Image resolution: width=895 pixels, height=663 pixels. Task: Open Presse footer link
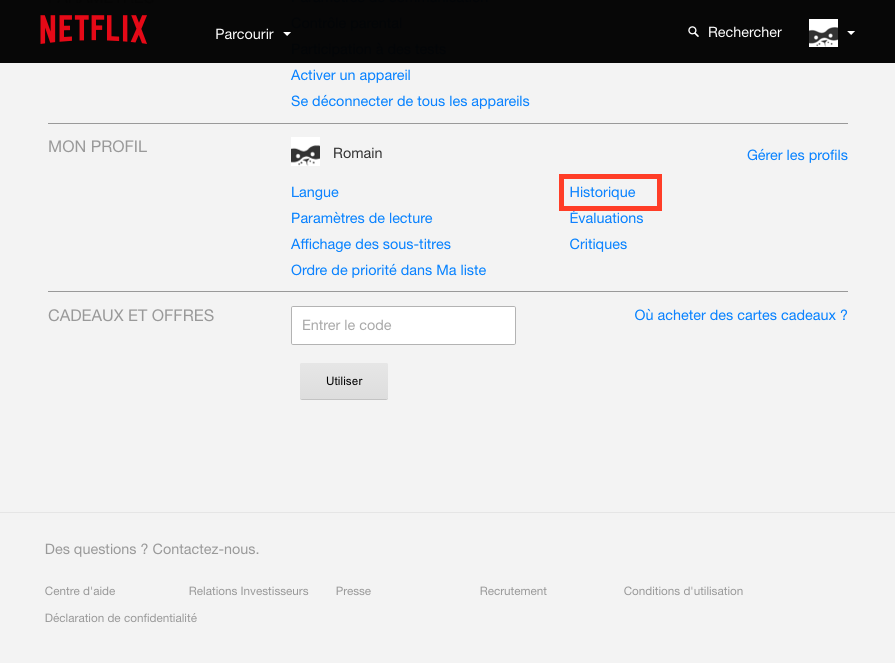[x=353, y=591]
